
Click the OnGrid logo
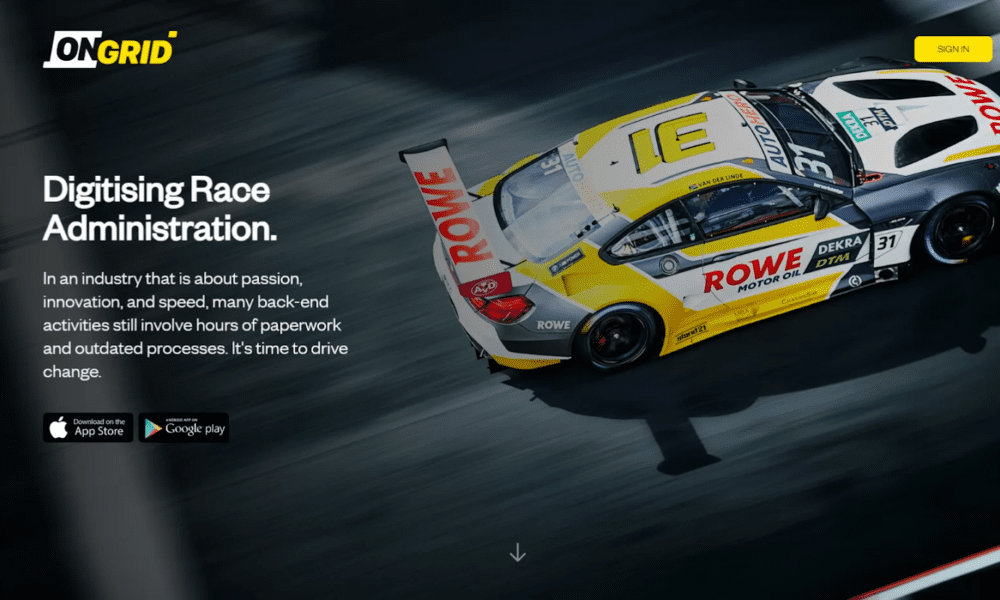pos(110,49)
